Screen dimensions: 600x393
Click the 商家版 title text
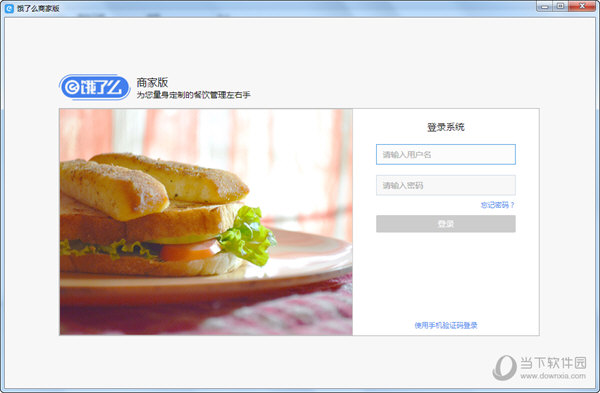[152, 82]
